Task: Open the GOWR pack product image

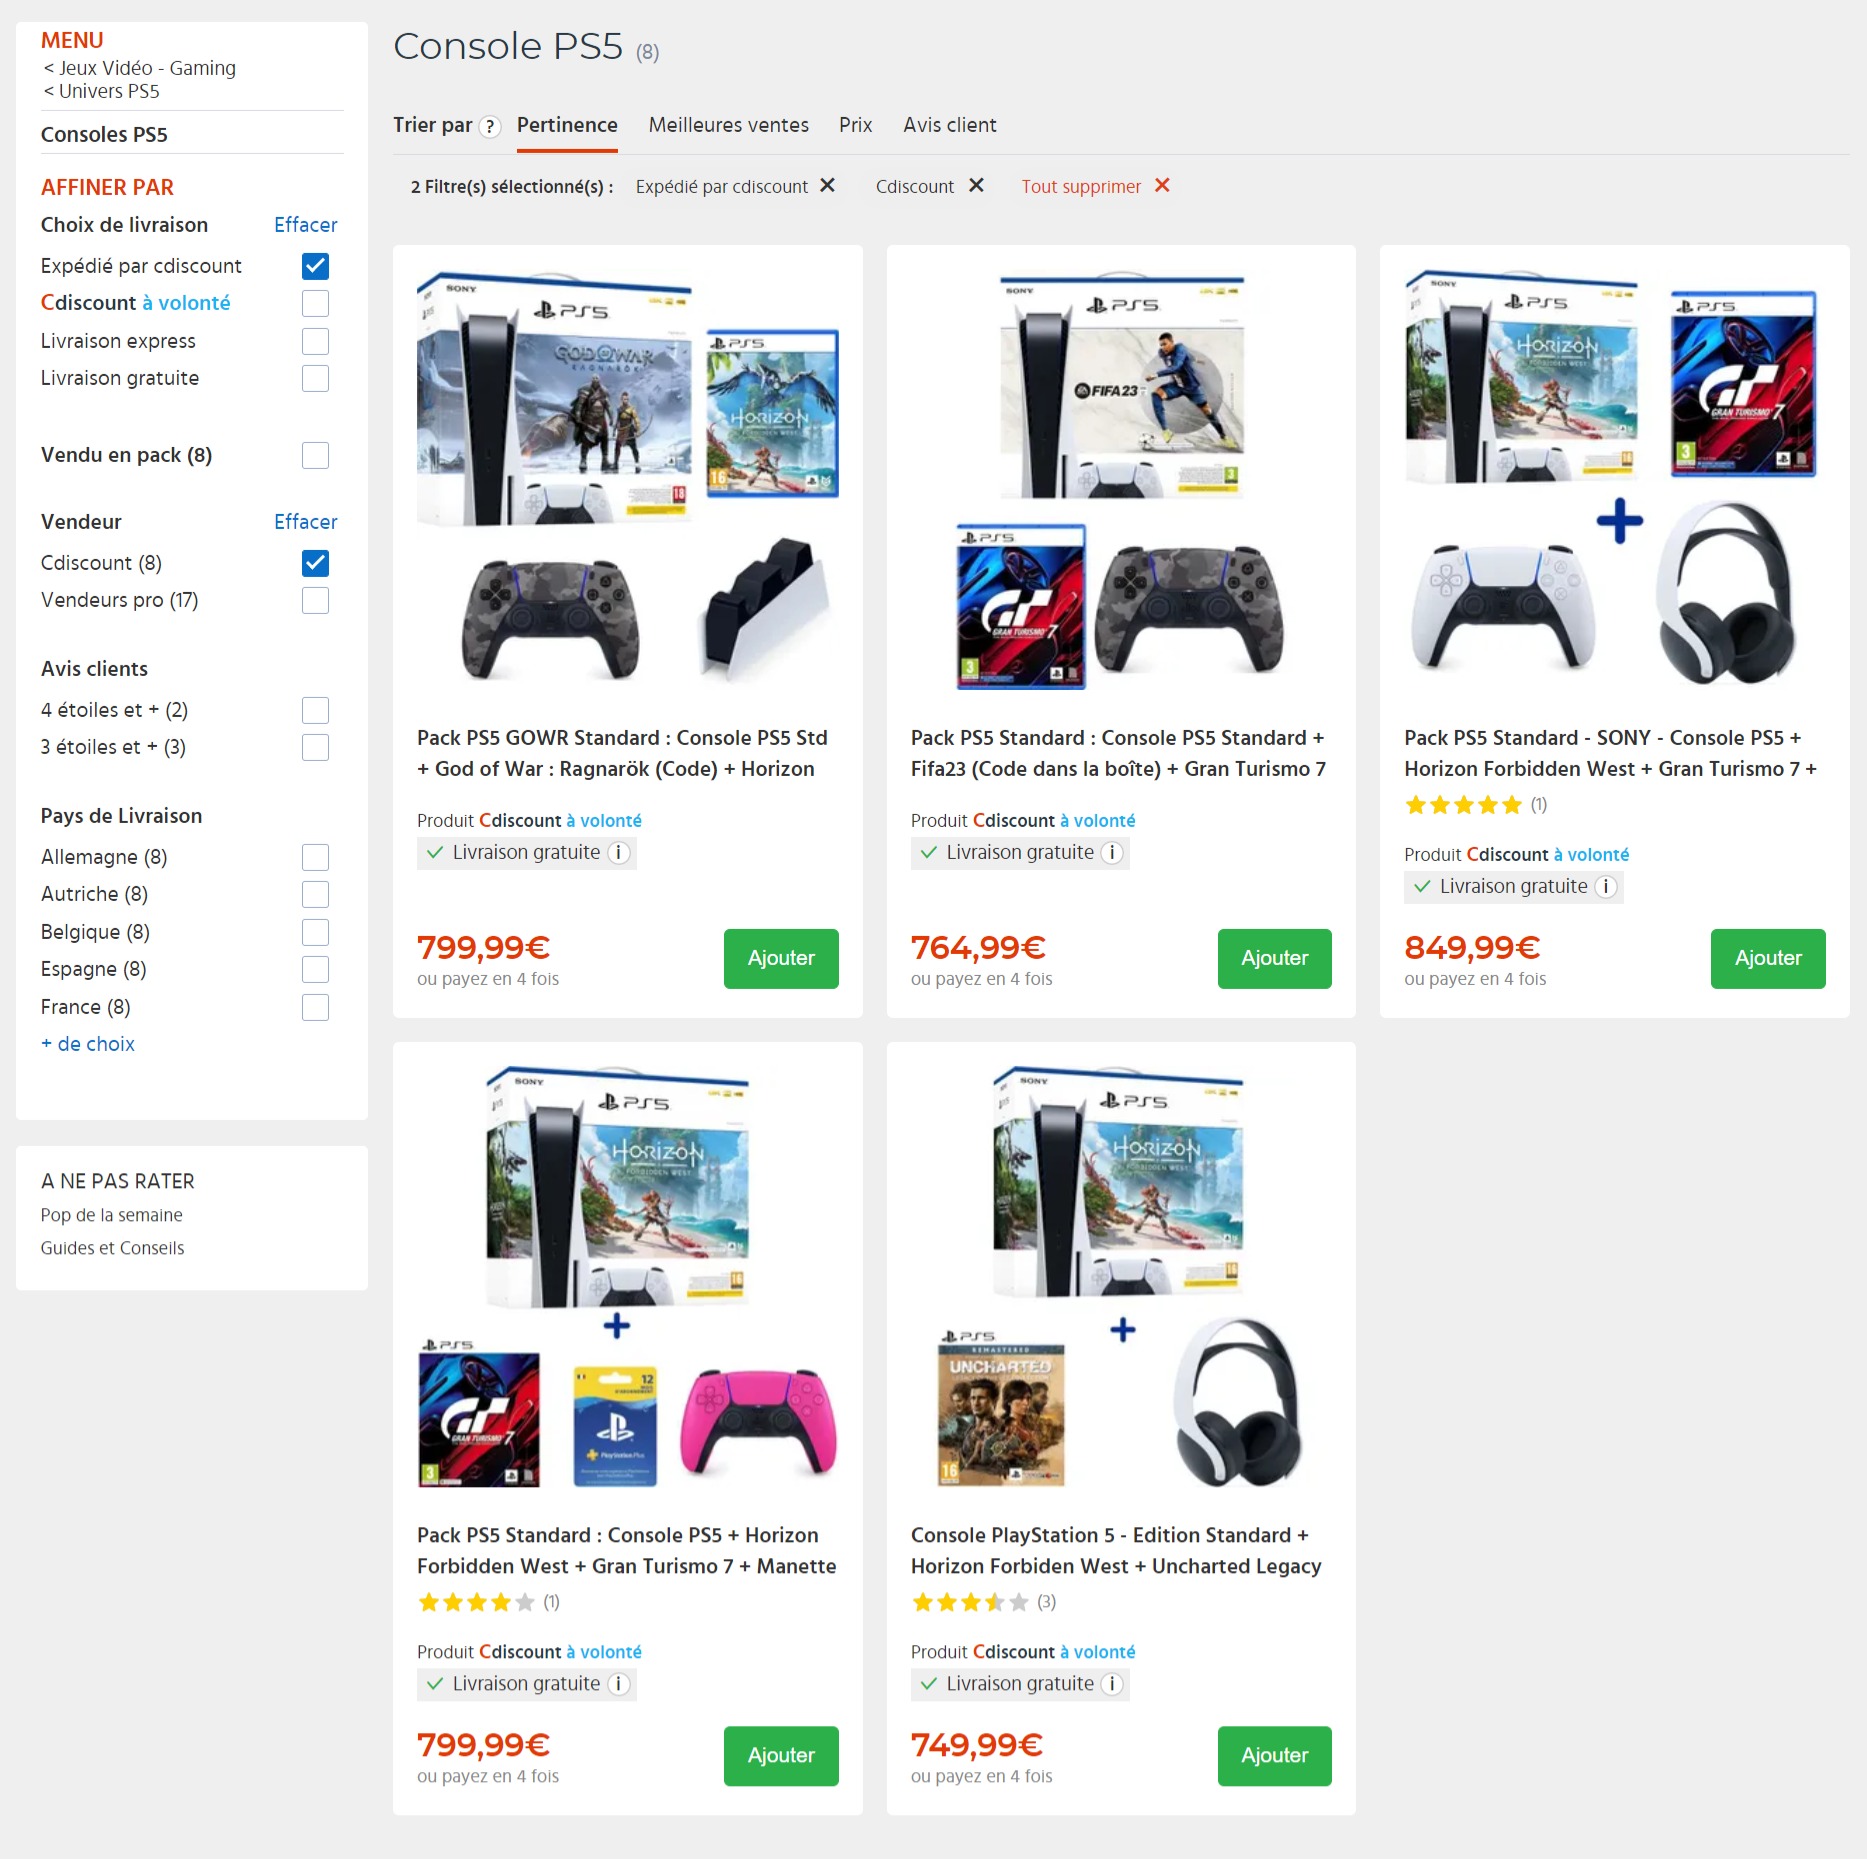Action: pyautogui.click(x=627, y=479)
